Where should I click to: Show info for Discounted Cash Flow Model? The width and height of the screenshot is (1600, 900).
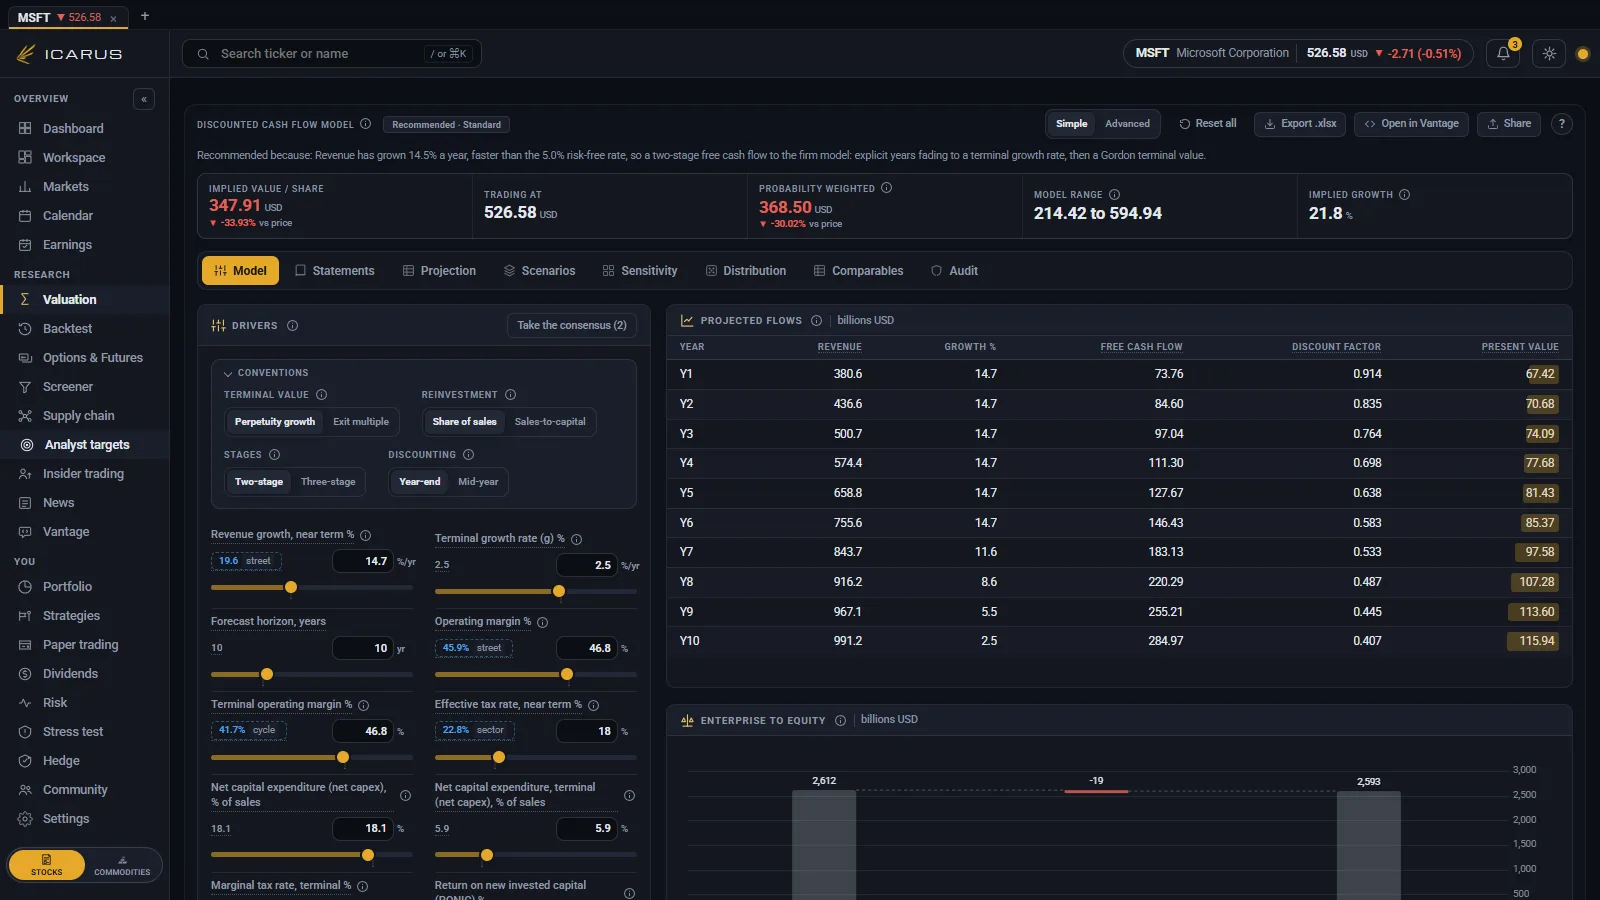(366, 124)
